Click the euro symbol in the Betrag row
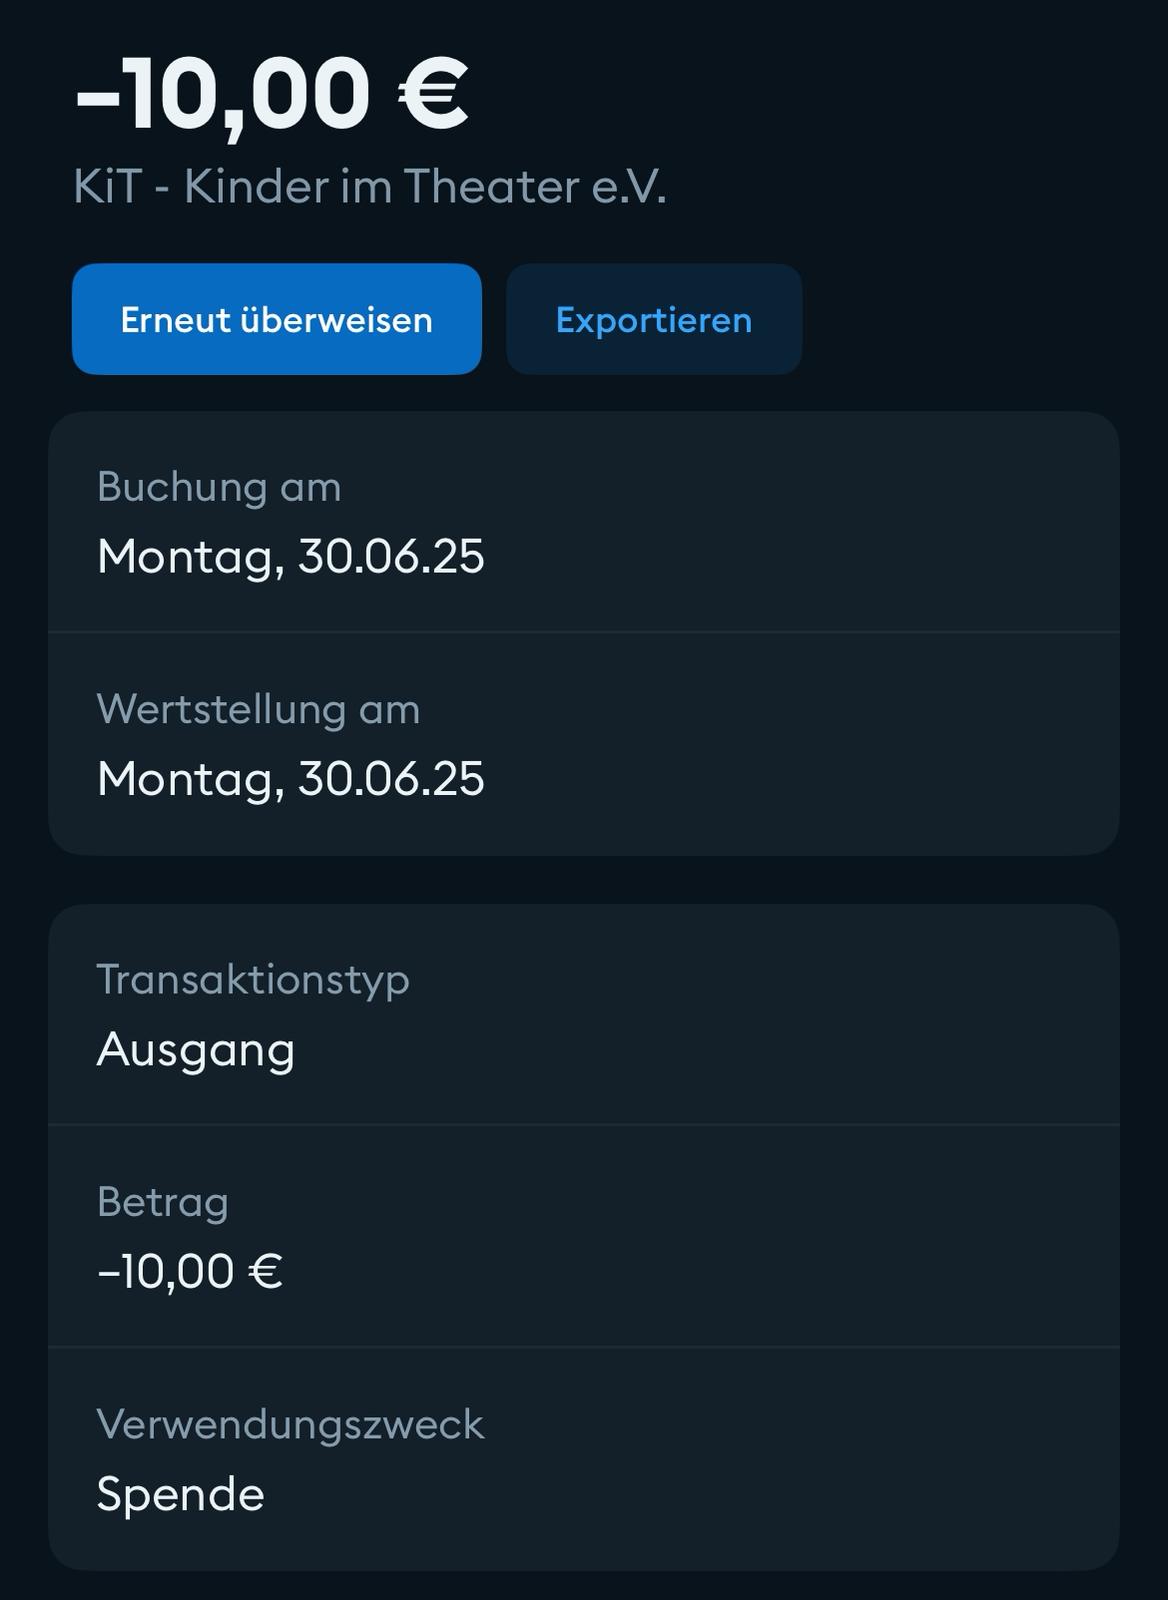 265,1271
